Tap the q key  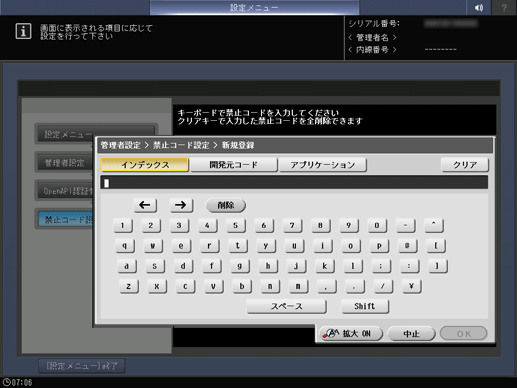point(125,246)
